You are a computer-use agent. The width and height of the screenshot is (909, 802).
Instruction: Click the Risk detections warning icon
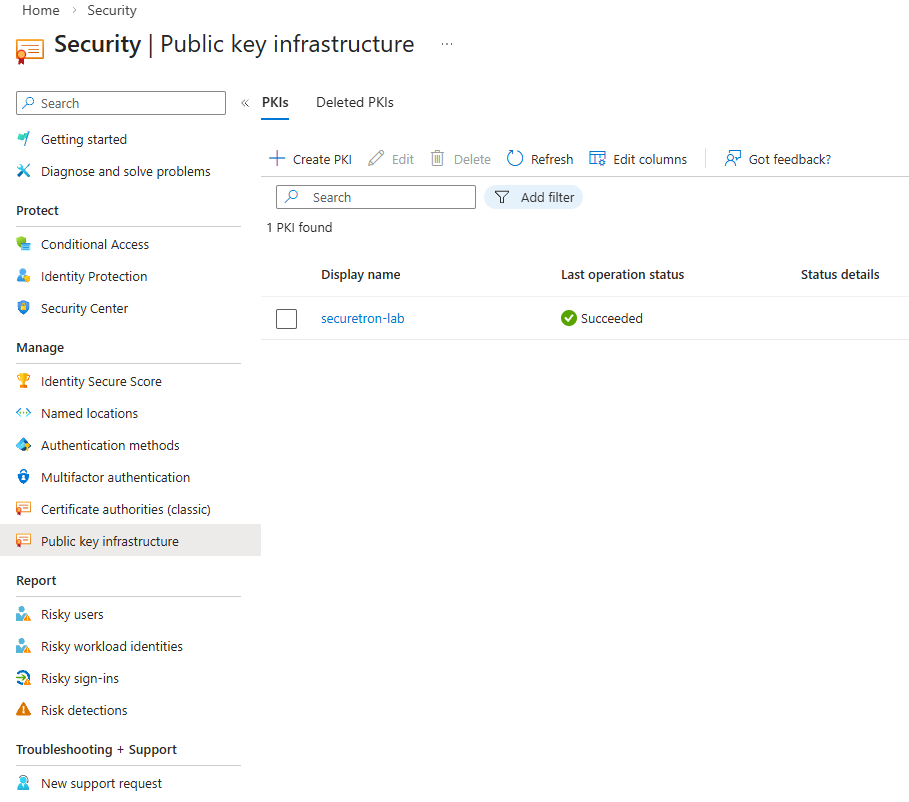23,710
